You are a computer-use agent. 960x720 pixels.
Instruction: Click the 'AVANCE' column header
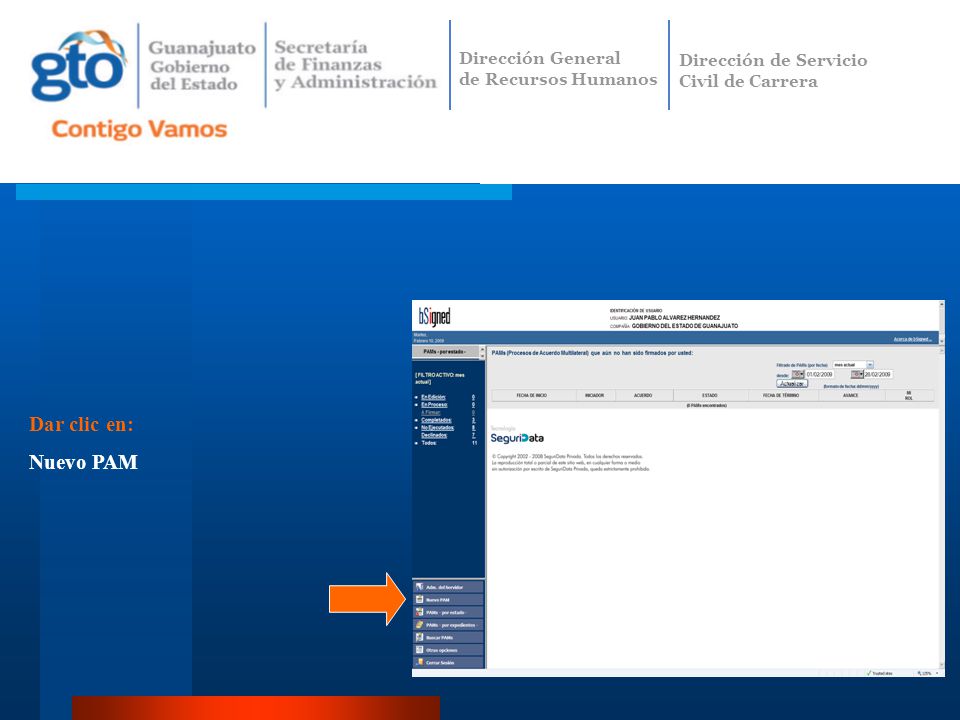coord(850,396)
